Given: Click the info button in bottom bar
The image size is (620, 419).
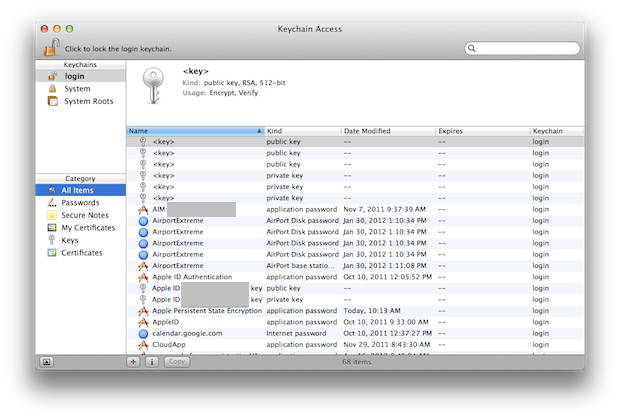Looking at the screenshot, I should click(152, 362).
